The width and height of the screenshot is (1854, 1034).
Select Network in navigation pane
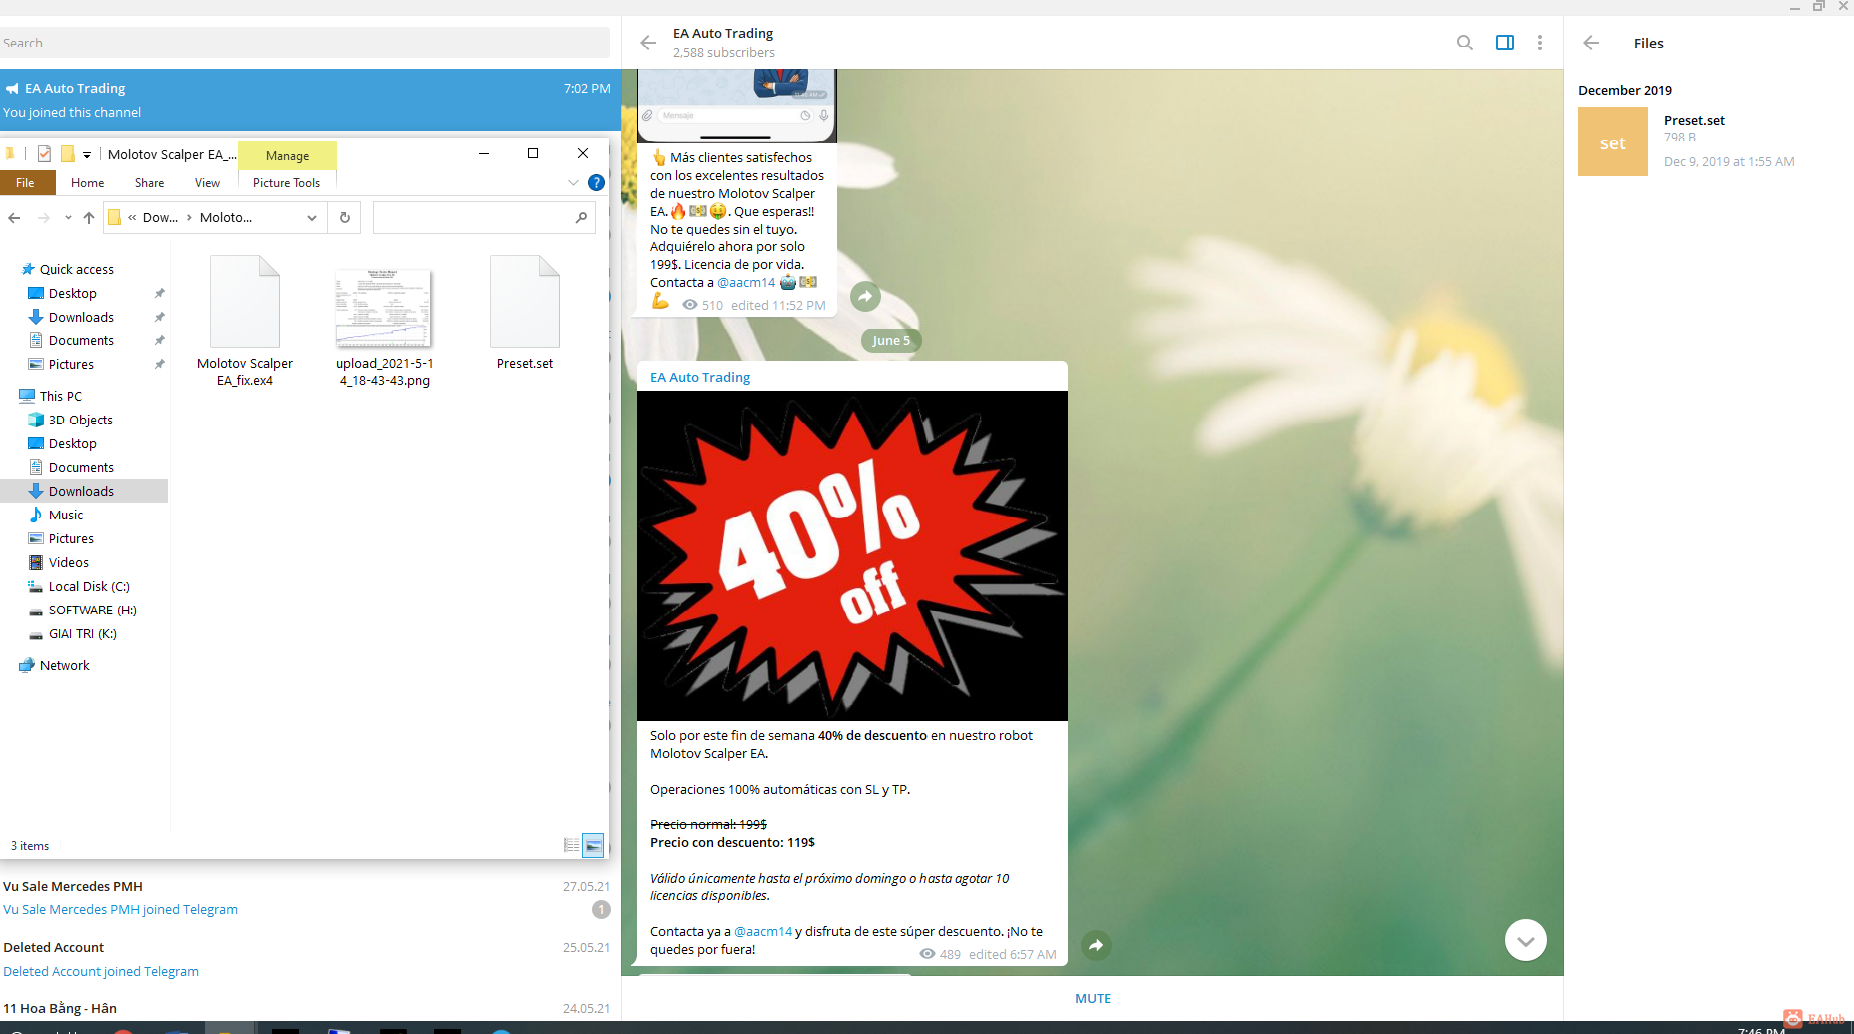point(64,665)
